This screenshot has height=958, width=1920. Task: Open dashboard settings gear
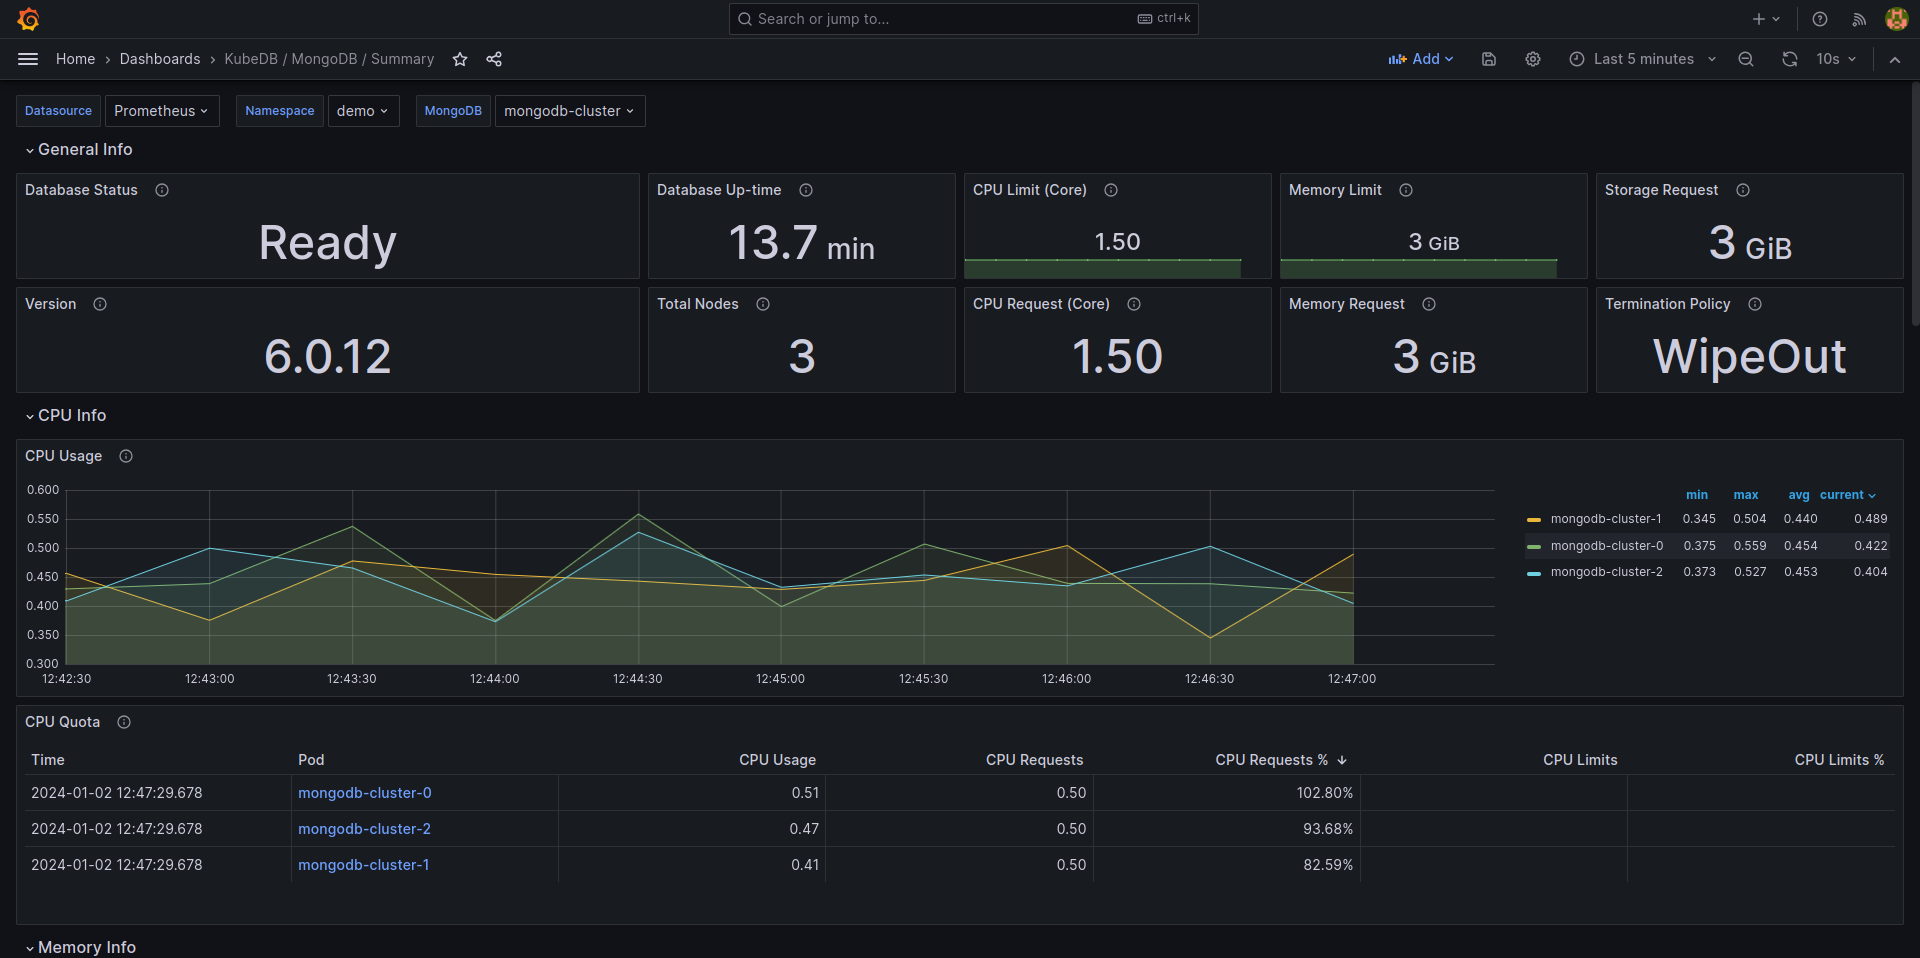(x=1533, y=59)
